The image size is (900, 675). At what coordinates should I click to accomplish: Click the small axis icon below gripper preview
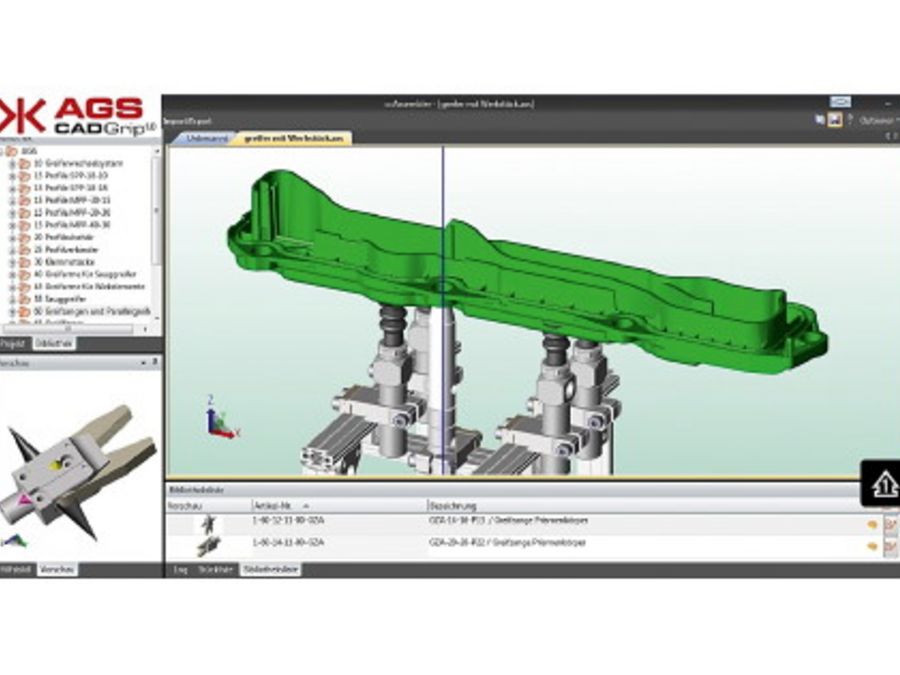[15, 540]
